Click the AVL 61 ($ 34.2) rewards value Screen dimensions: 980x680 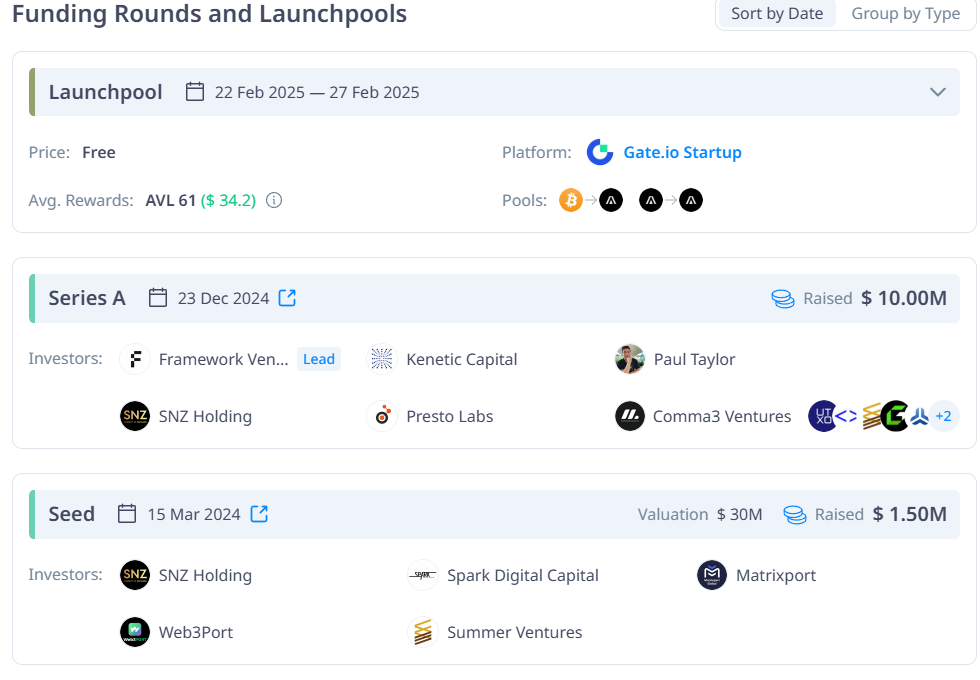coord(201,201)
